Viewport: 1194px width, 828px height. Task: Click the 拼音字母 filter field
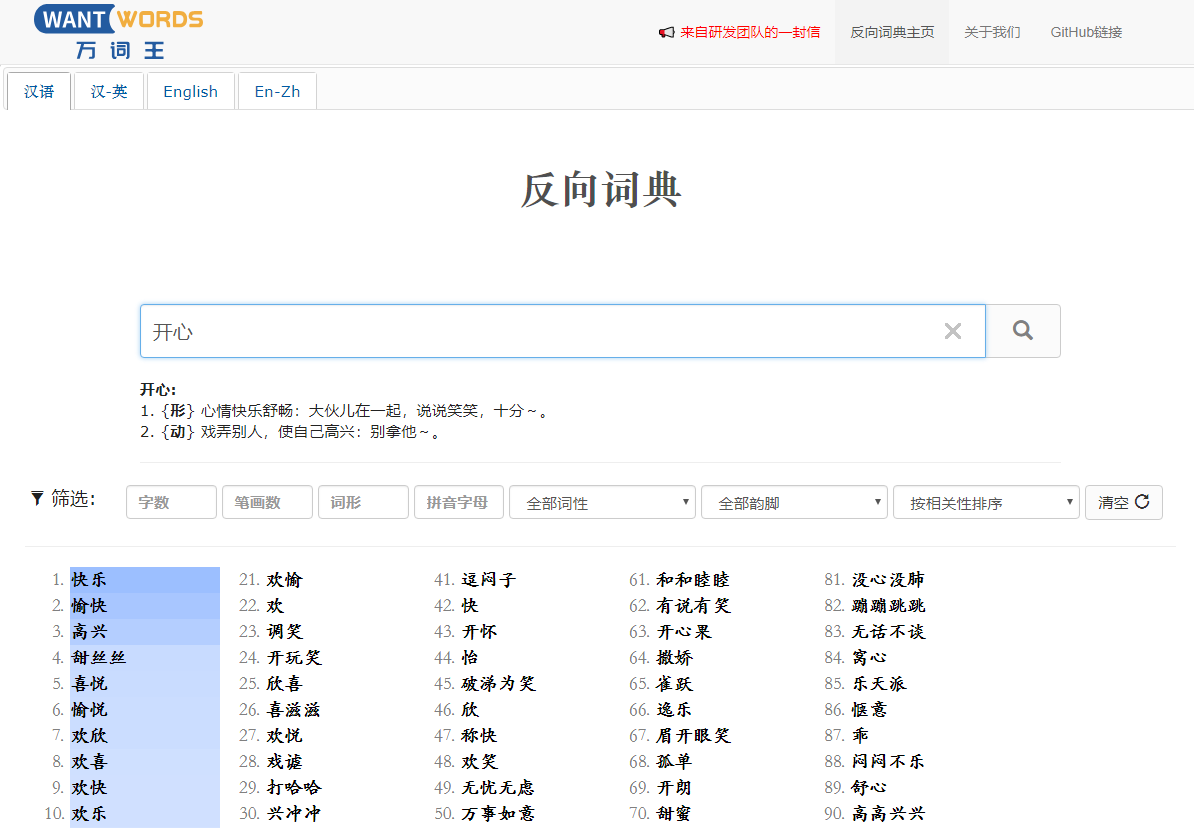(x=458, y=503)
